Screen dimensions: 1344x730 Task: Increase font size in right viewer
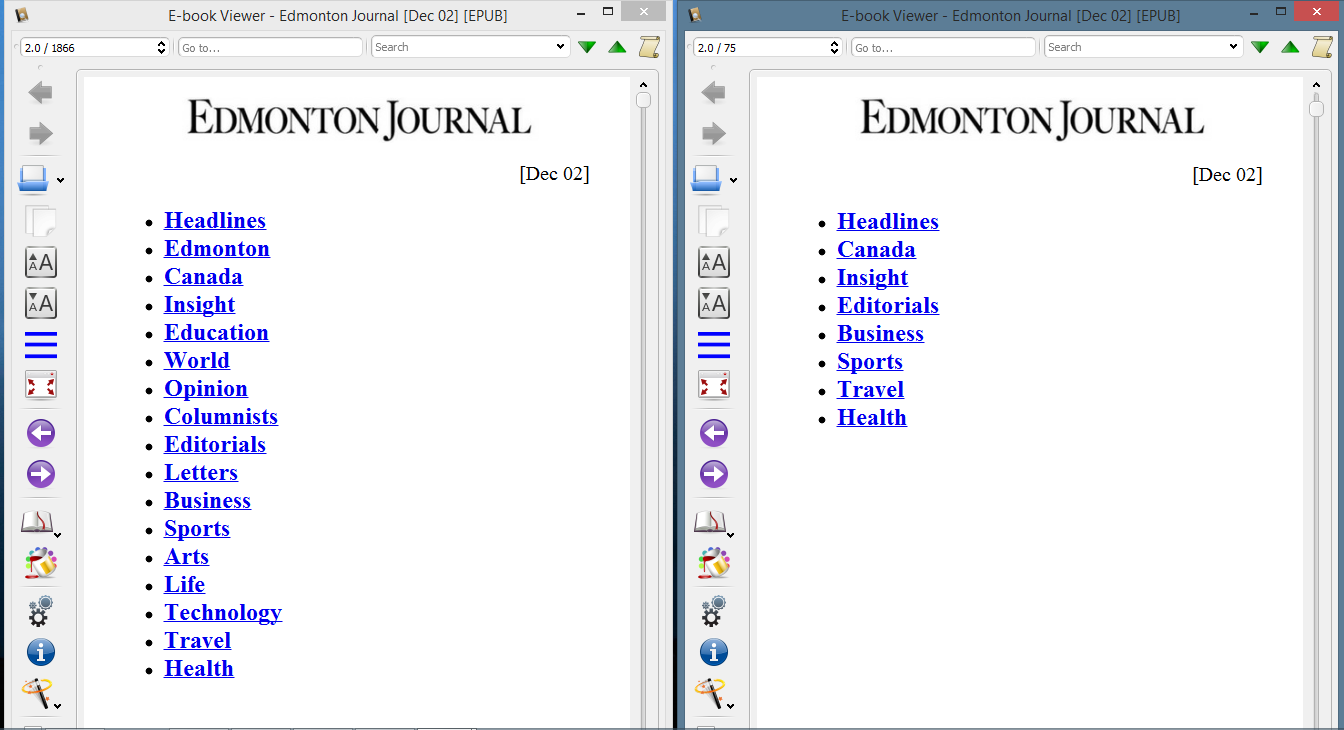714,262
